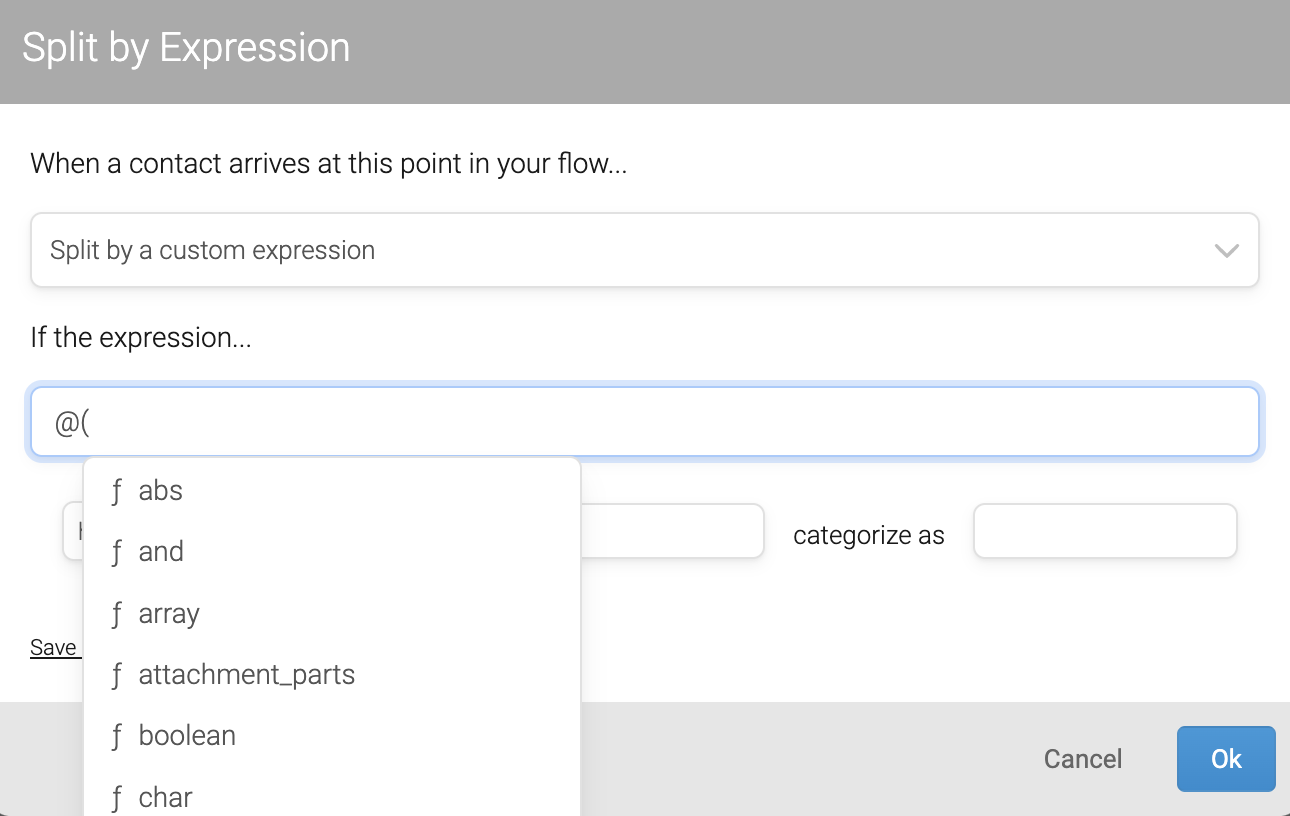Screen dimensions: 1290x816
Task: Click the ƒ icon beside the and function
Action: [x=117, y=552]
